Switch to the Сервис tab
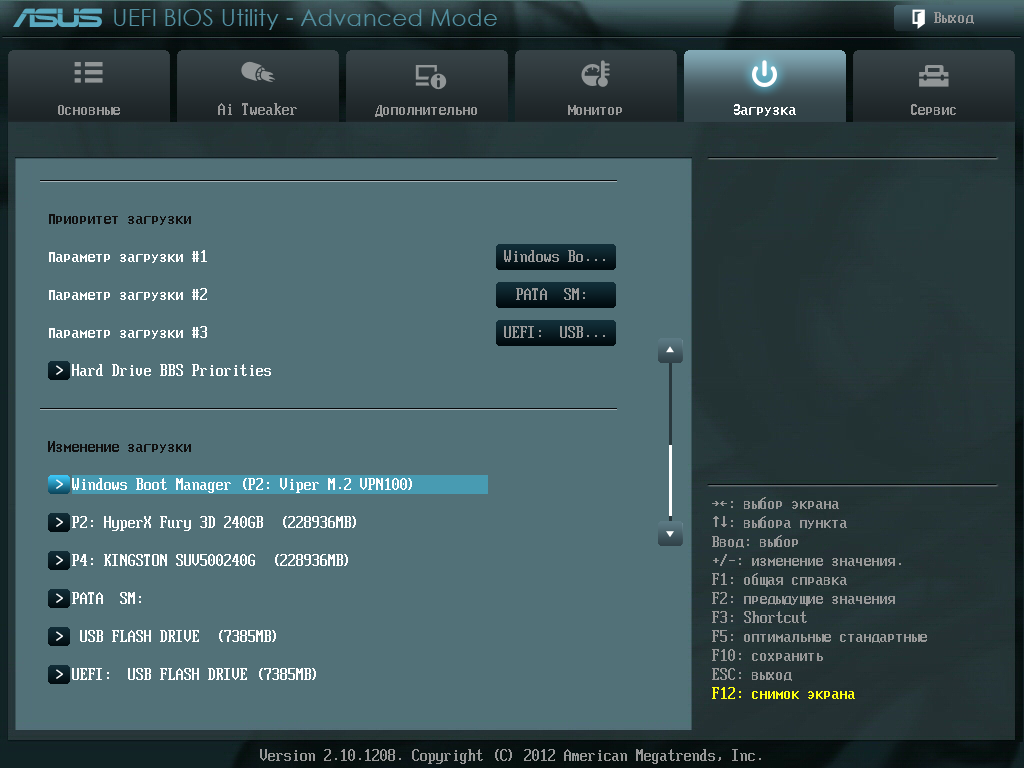This screenshot has height=768, width=1024. pyautogui.click(x=934, y=86)
